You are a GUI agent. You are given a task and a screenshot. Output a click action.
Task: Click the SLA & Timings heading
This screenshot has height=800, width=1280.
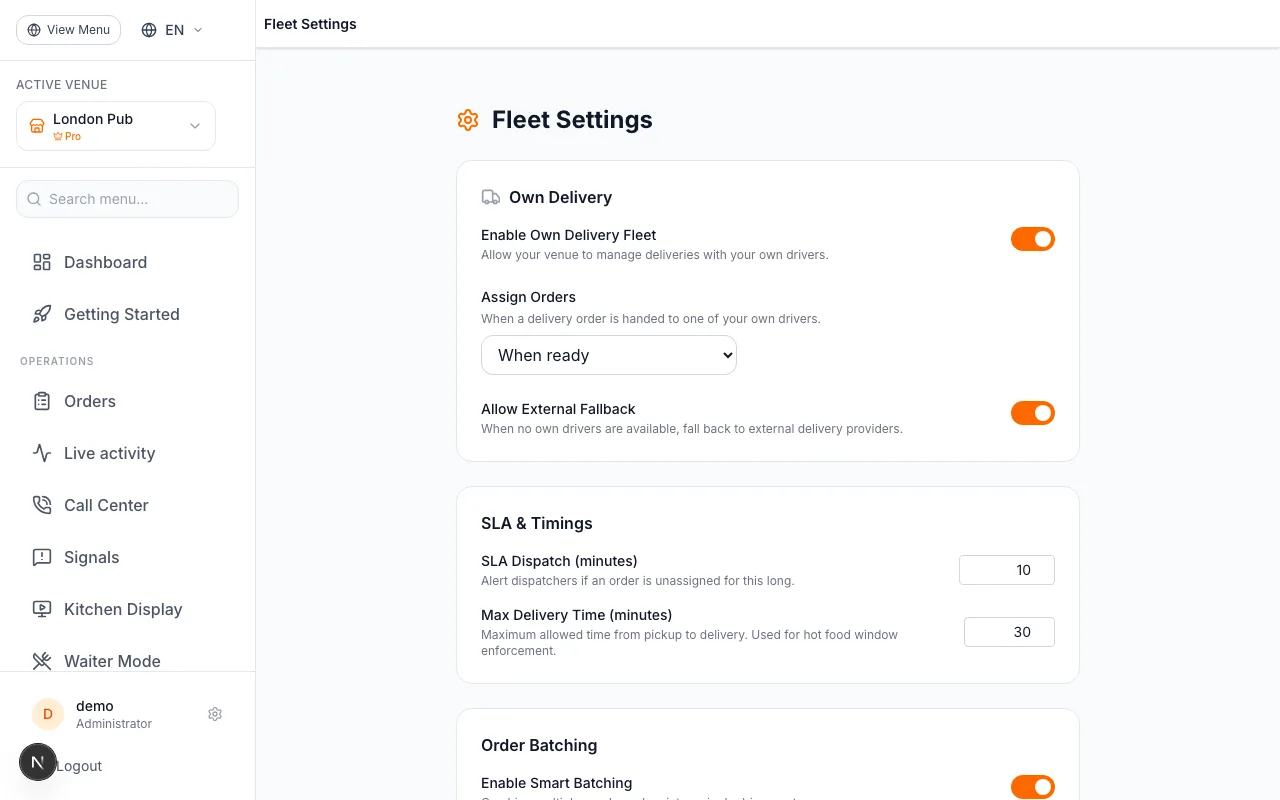coord(537,523)
